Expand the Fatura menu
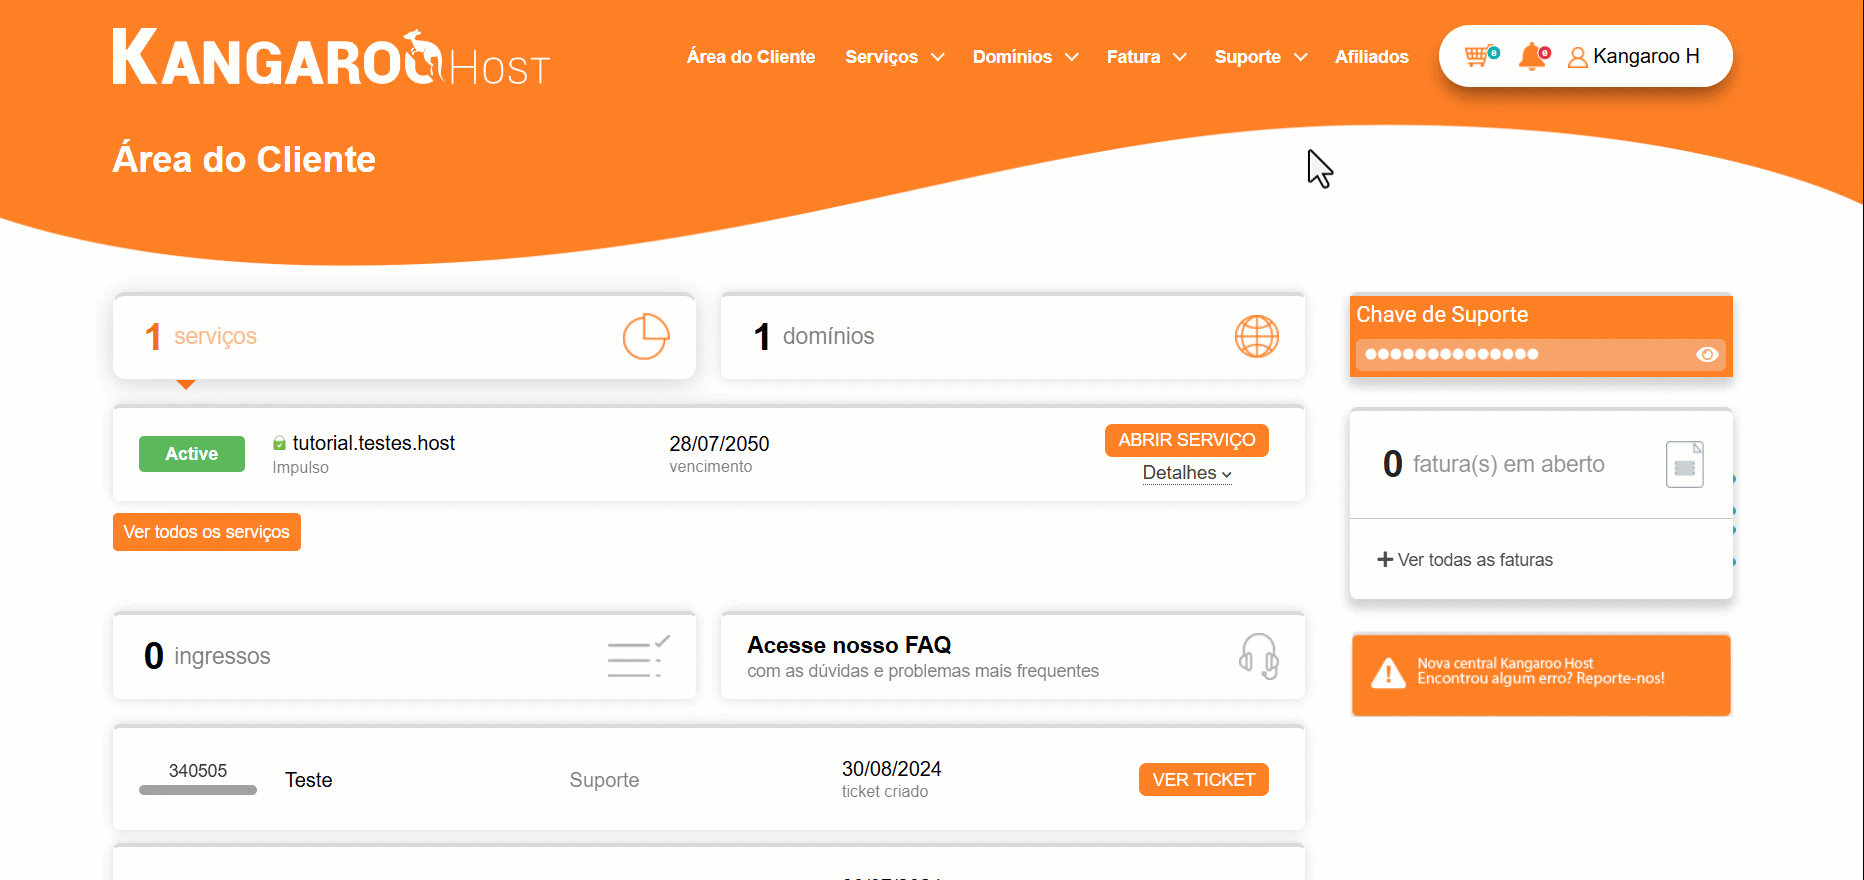The height and width of the screenshot is (880, 1864). coord(1147,57)
